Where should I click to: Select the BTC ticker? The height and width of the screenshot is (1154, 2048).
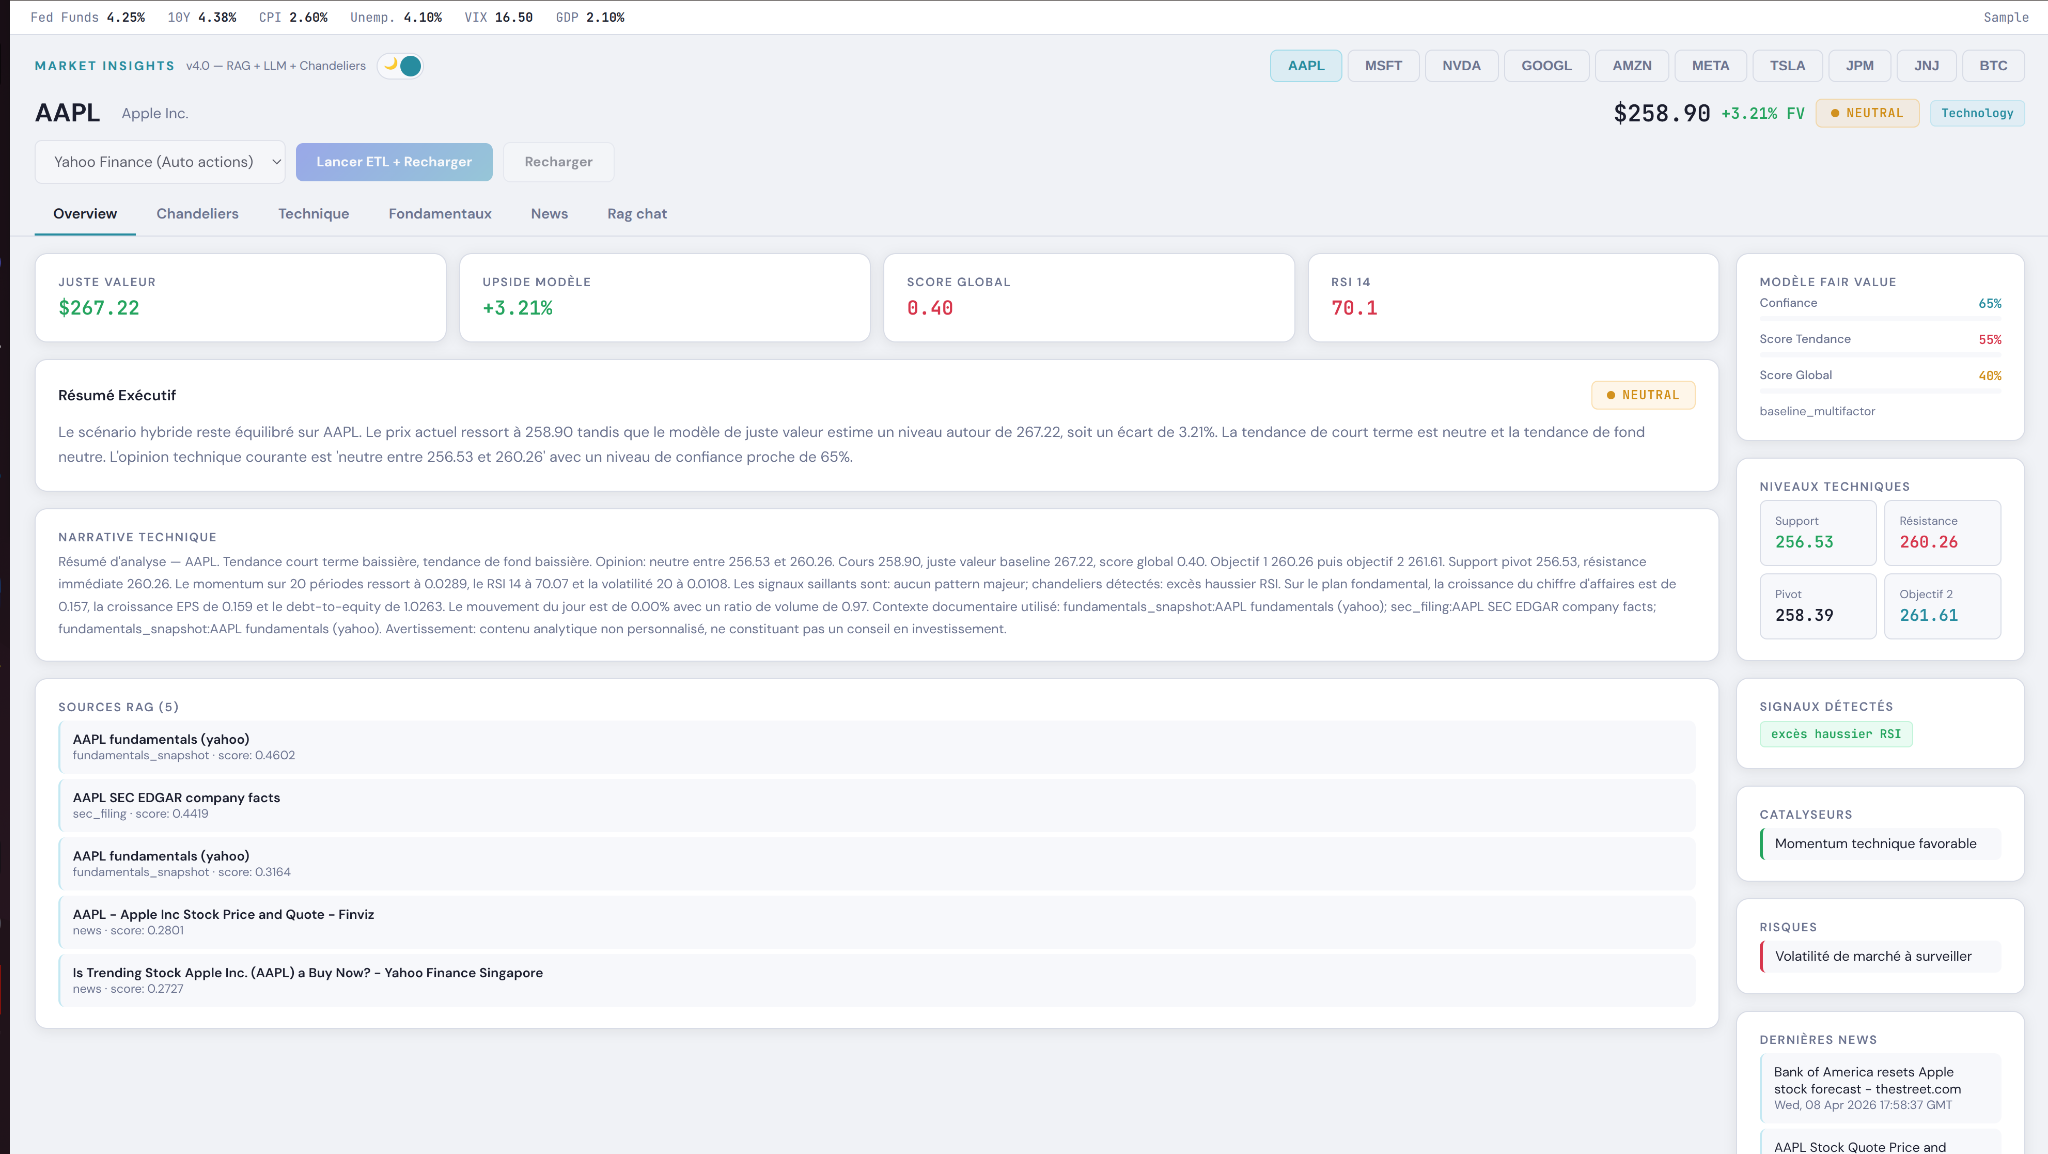pyautogui.click(x=1992, y=65)
